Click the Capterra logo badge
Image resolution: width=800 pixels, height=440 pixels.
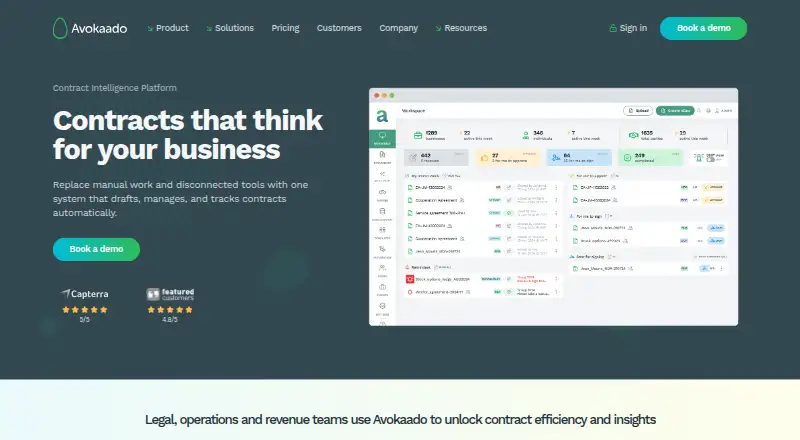click(85, 294)
